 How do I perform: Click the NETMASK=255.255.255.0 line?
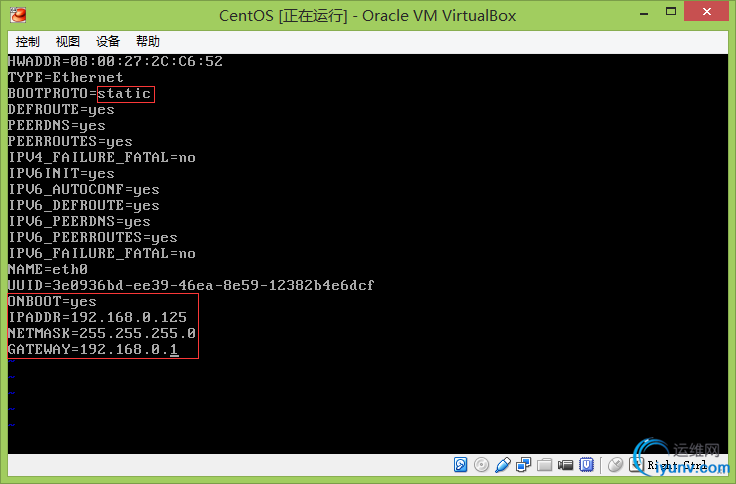(102, 333)
